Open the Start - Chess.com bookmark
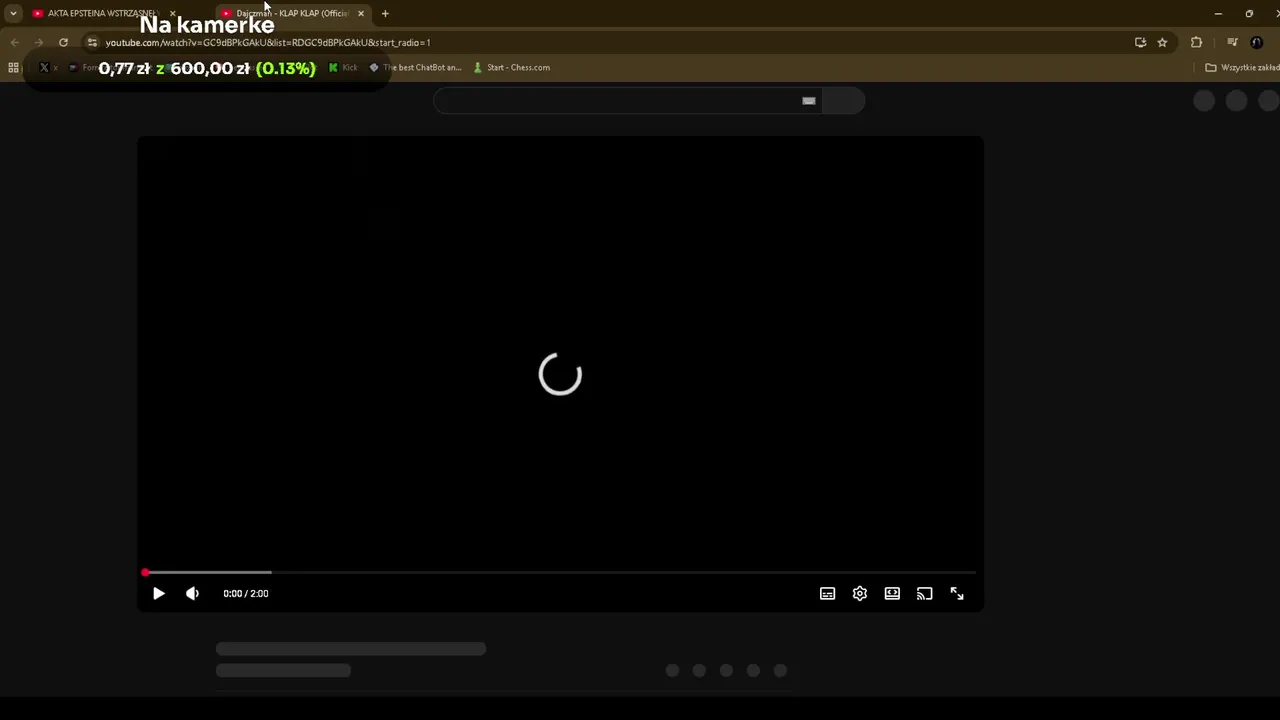Viewport: 1280px width, 720px height. click(x=511, y=67)
